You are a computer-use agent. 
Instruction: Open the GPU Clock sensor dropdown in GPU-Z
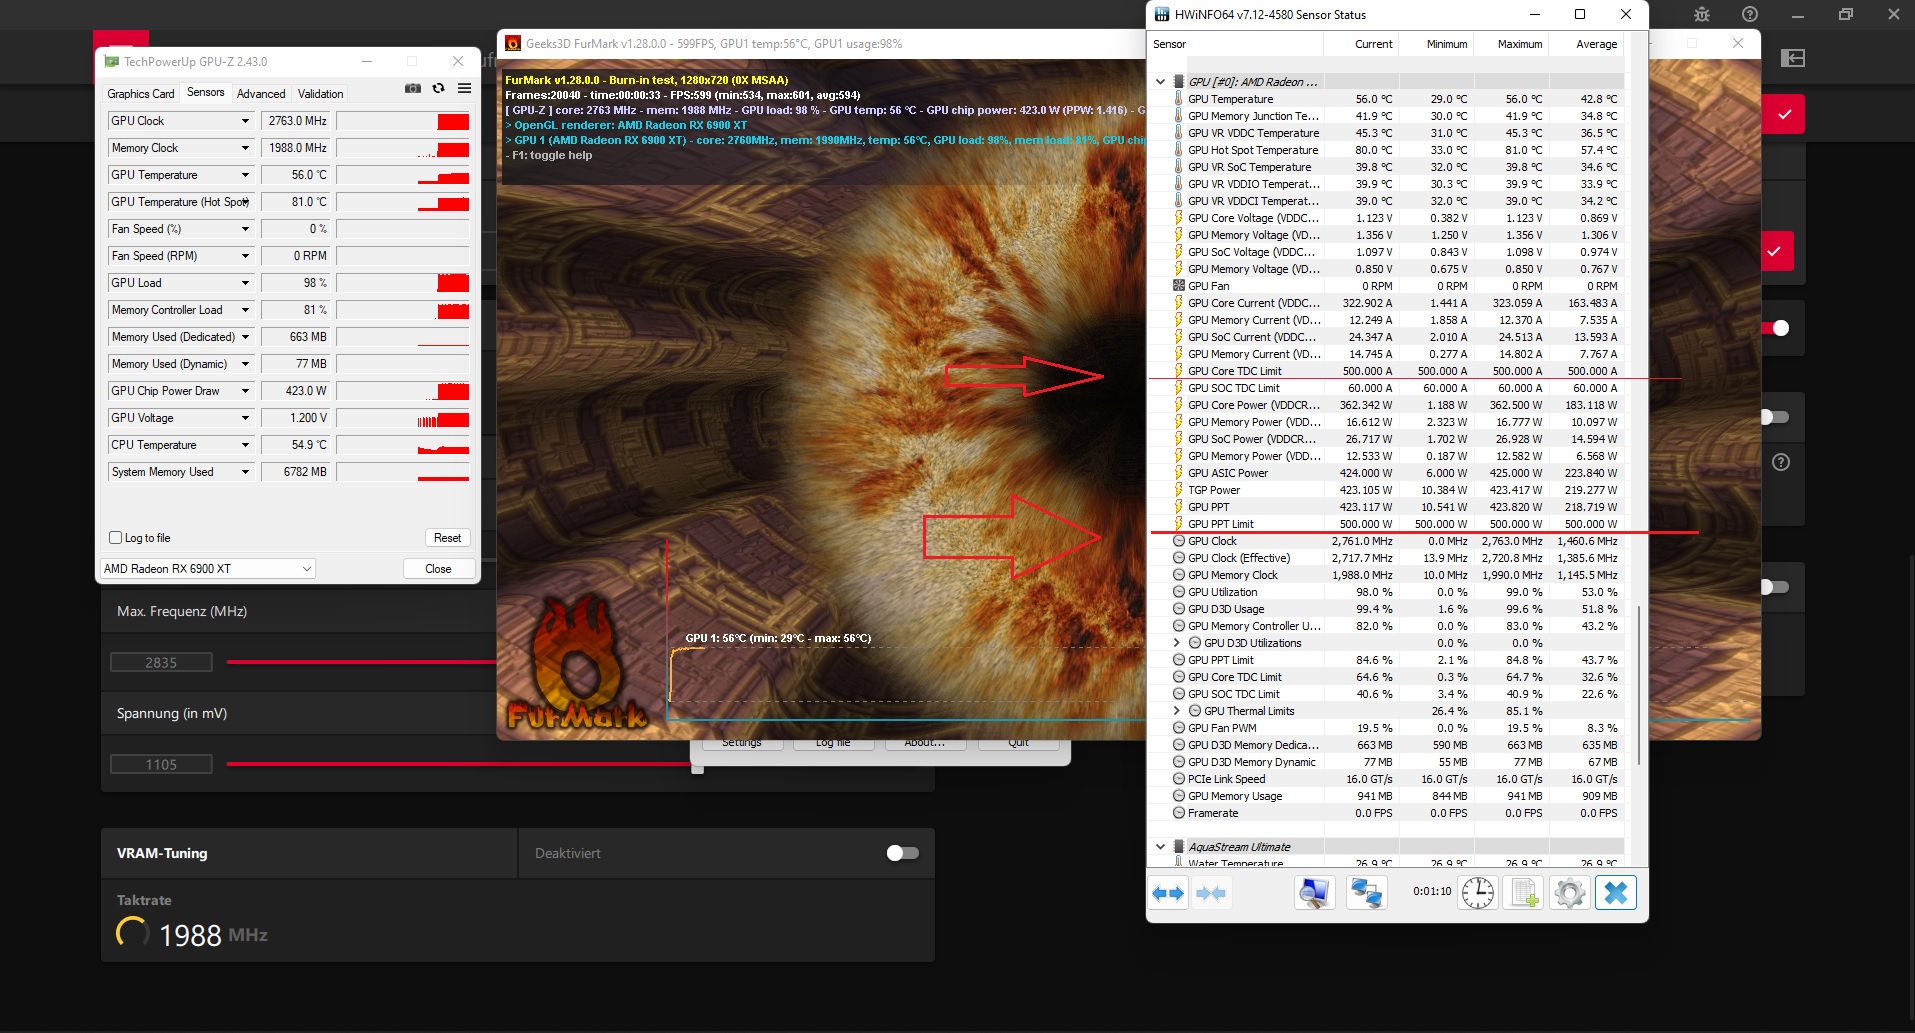245,121
